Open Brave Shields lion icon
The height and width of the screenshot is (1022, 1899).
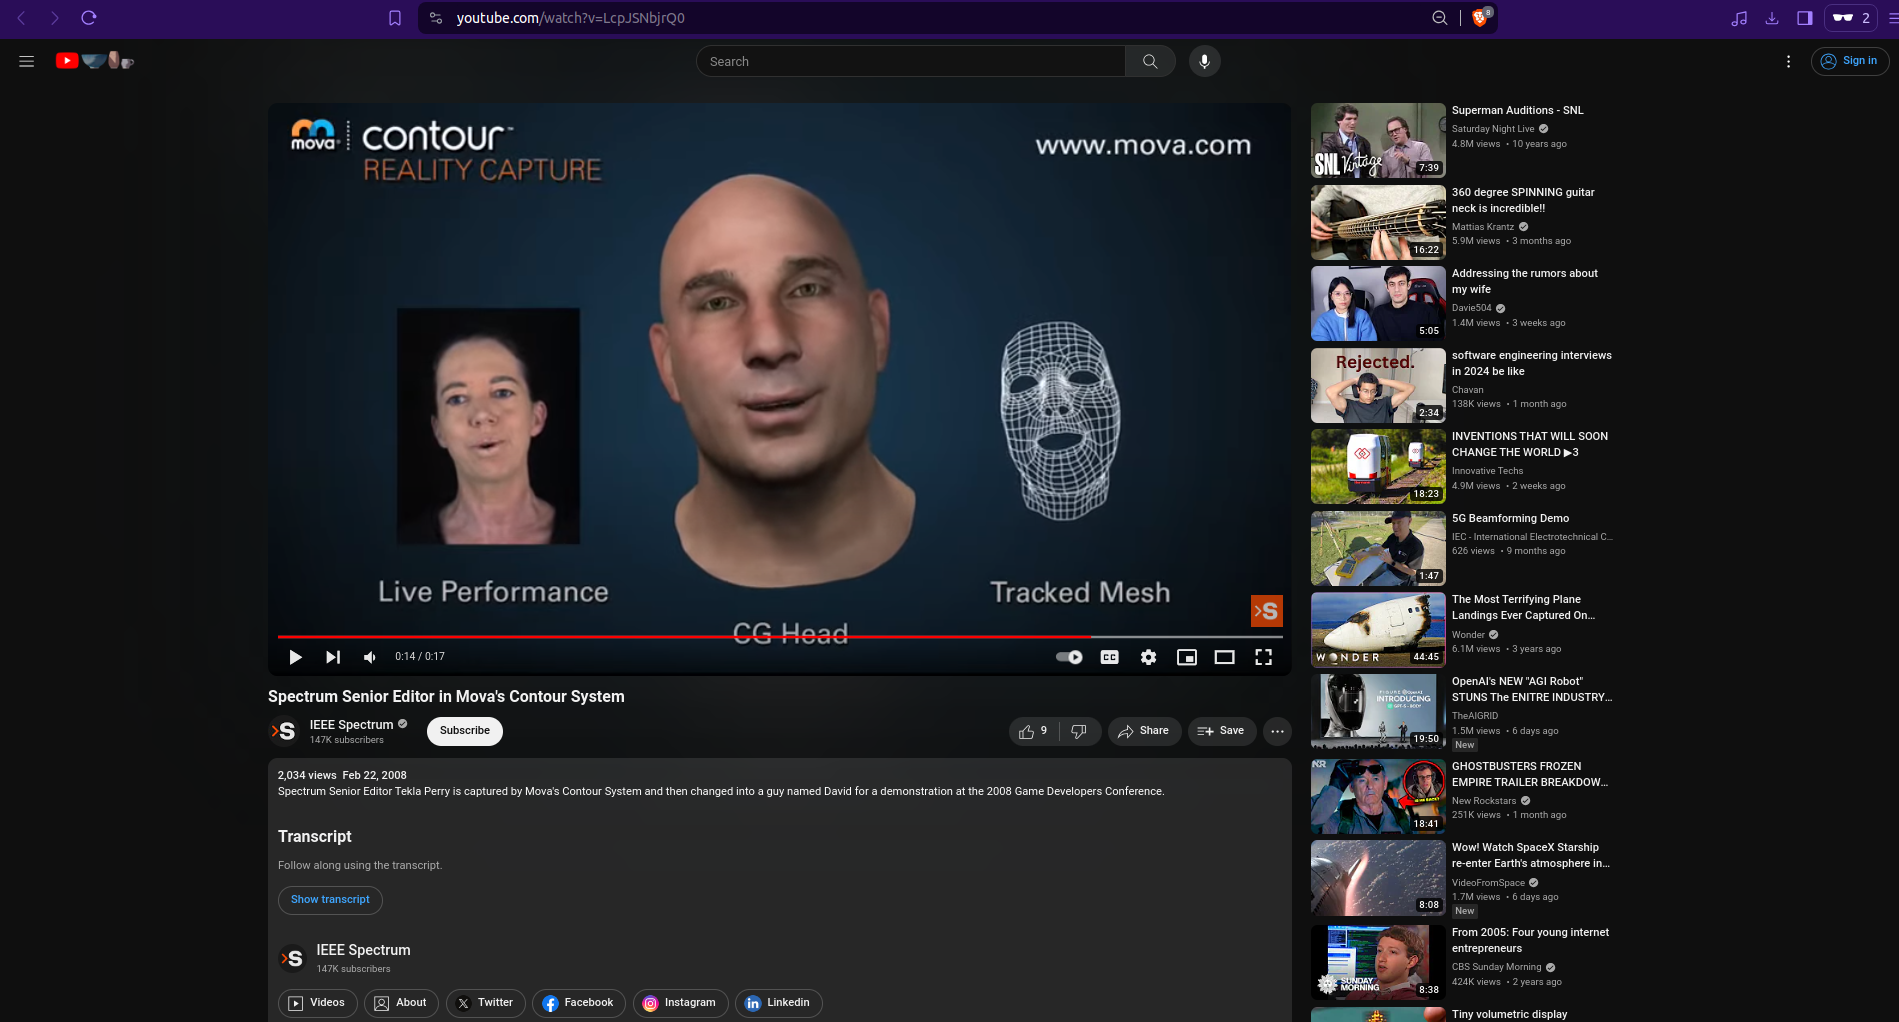(x=1481, y=17)
